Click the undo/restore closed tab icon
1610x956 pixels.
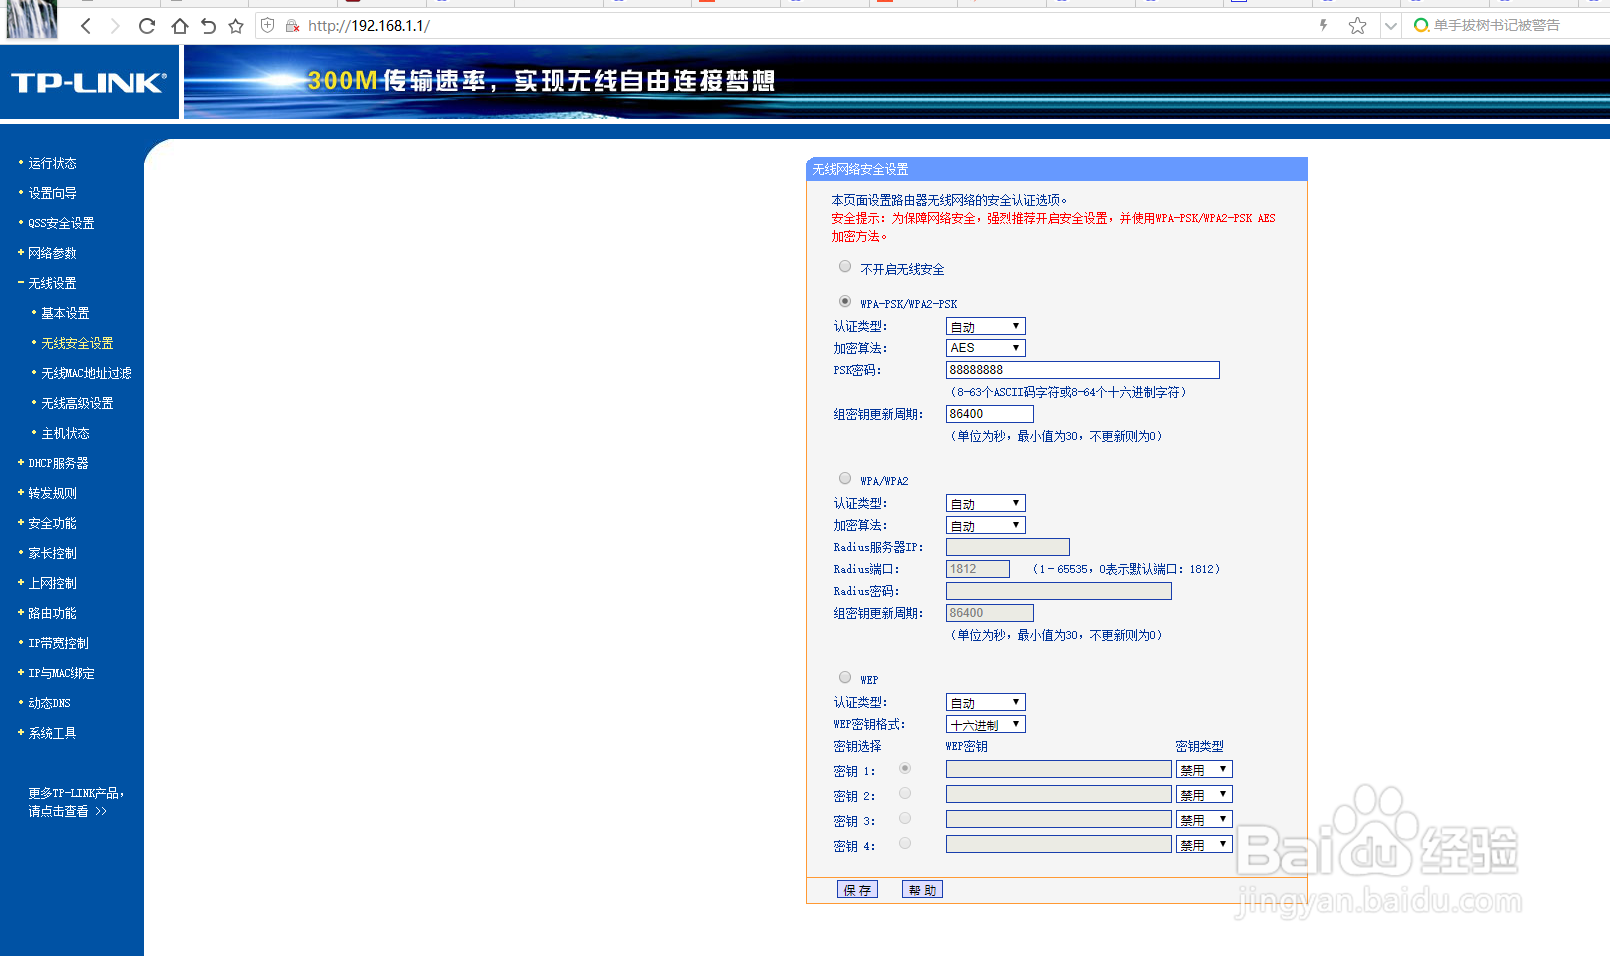(208, 26)
